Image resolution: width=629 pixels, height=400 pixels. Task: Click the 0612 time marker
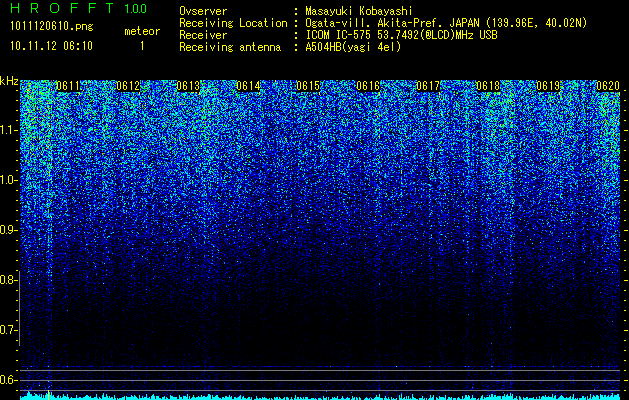click(x=128, y=86)
